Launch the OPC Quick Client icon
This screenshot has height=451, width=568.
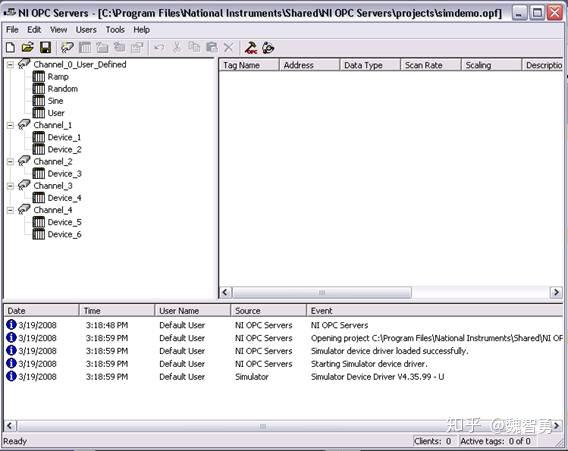[x=251, y=48]
